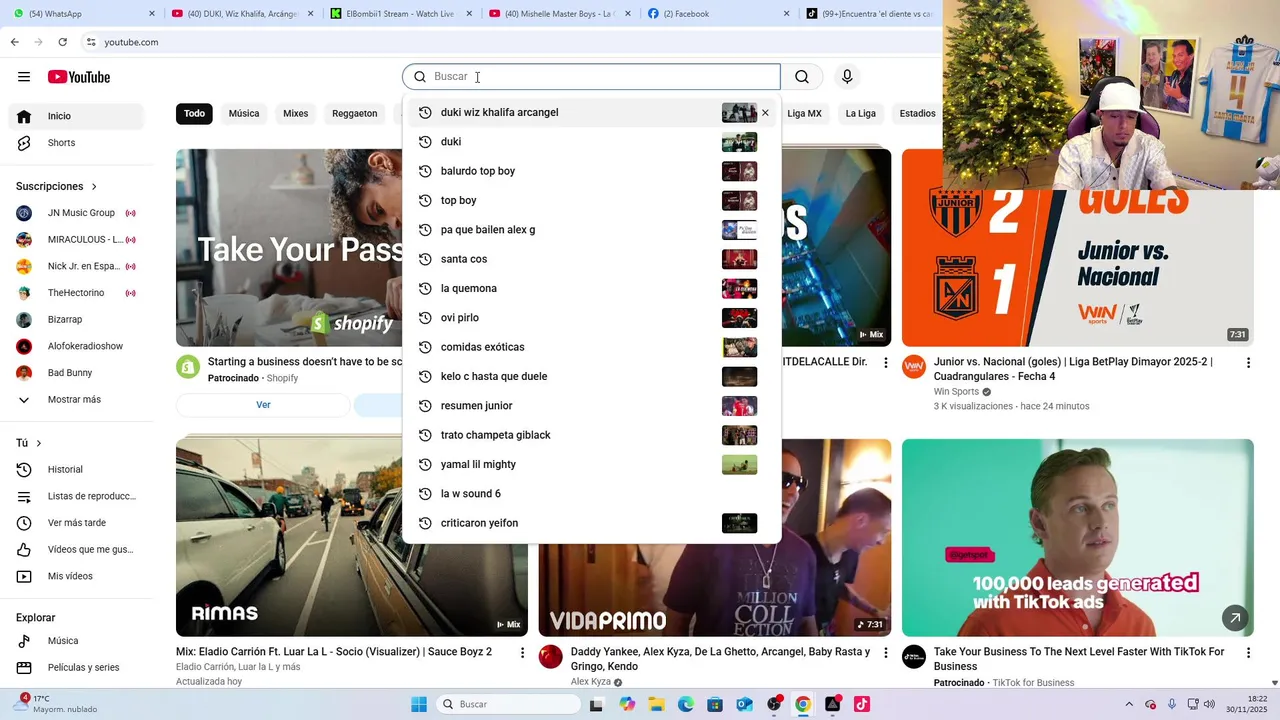Viewport: 1280px width, 720px height.
Task: Open Bad Bunny channel subscription
Action: [x=76, y=373]
